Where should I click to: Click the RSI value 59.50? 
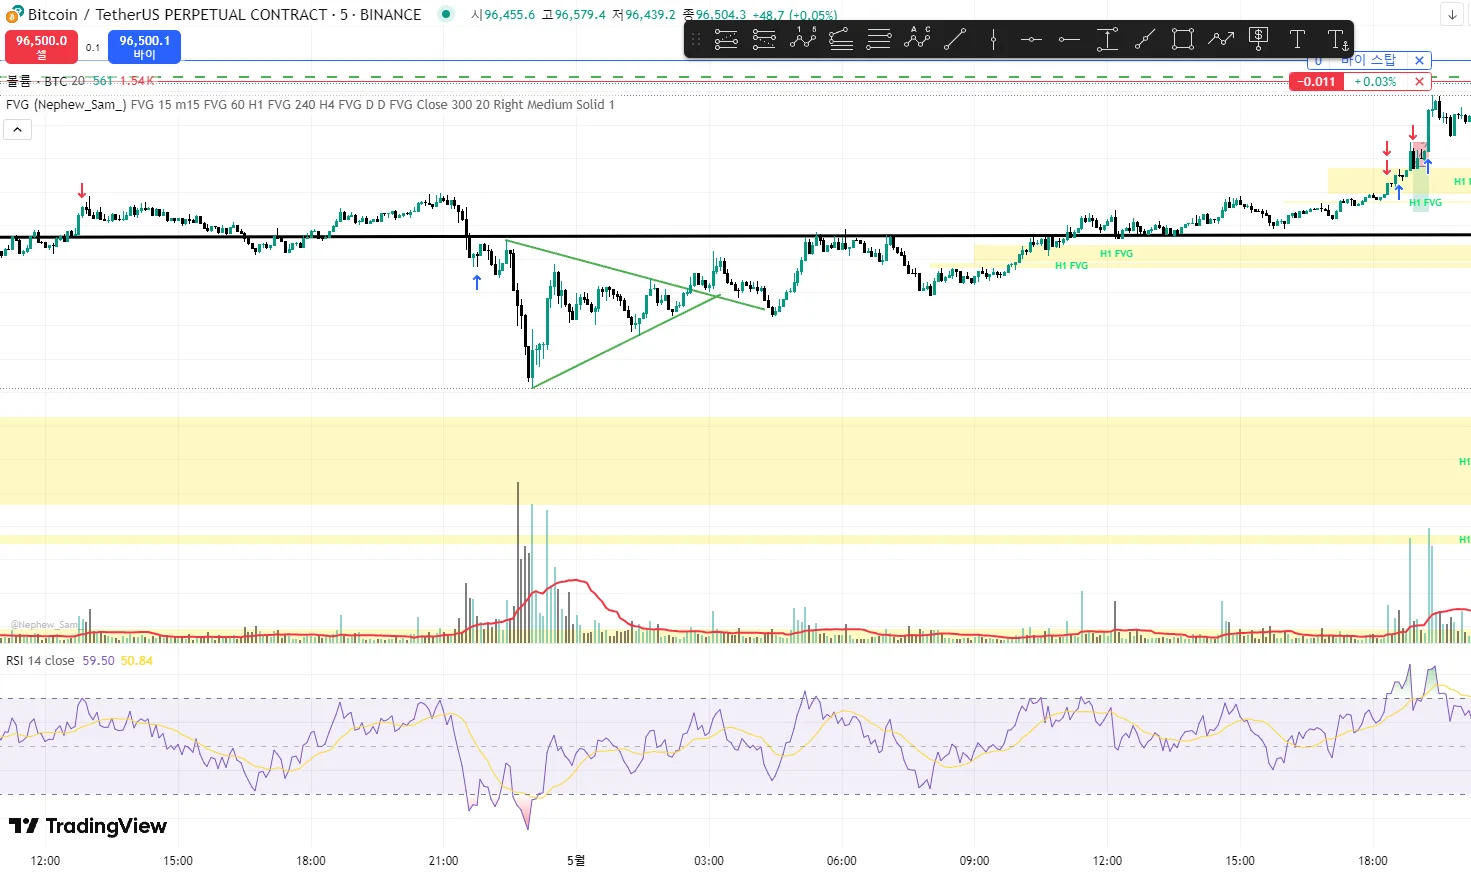click(98, 661)
